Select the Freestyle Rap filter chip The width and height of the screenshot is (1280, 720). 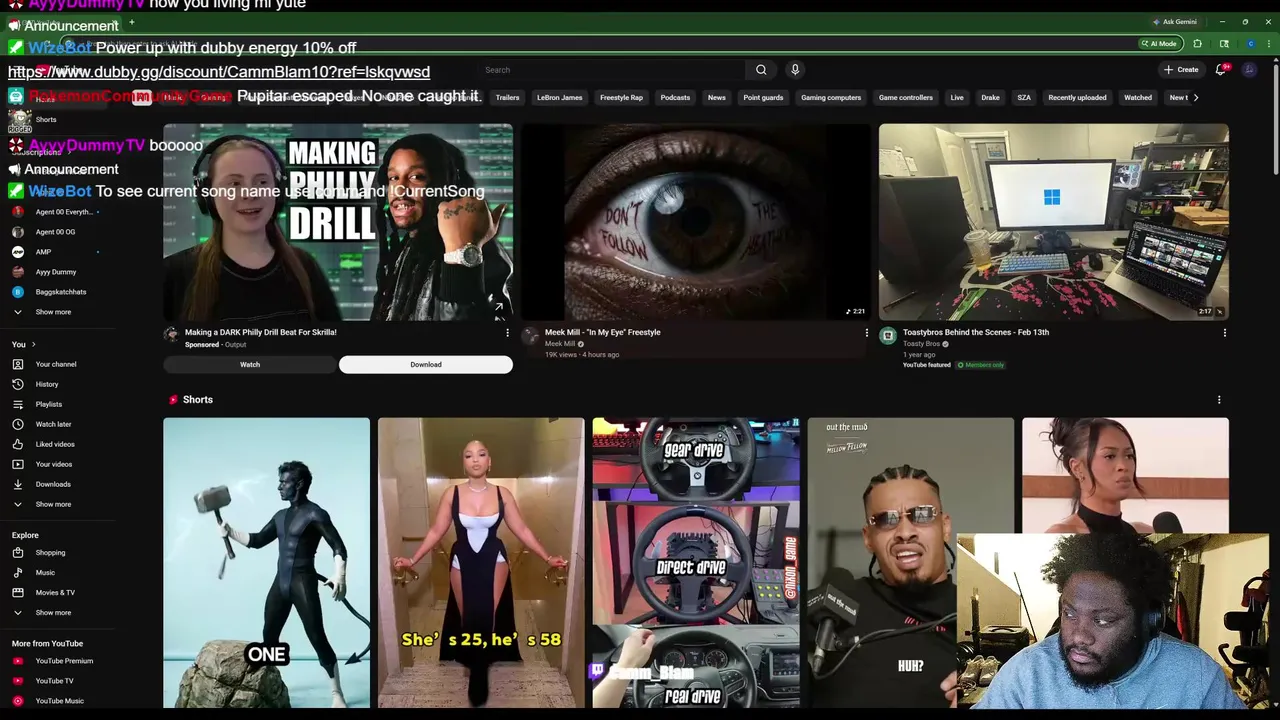click(x=622, y=98)
